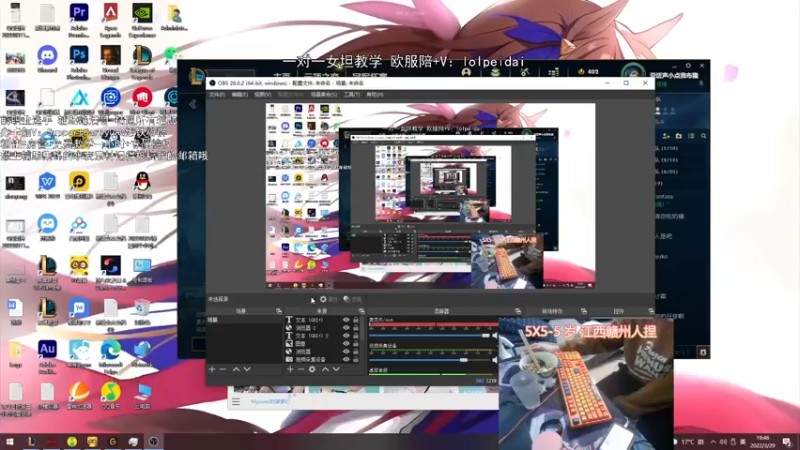Toggle visibility of 文本 (GDI+) 2 source
800x450 pixels.
[x=346, y=336]
